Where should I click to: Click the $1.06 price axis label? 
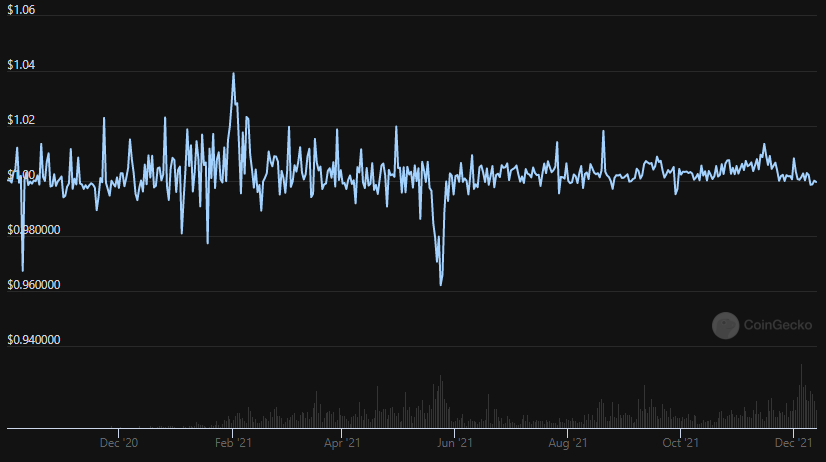pos(21,10)
